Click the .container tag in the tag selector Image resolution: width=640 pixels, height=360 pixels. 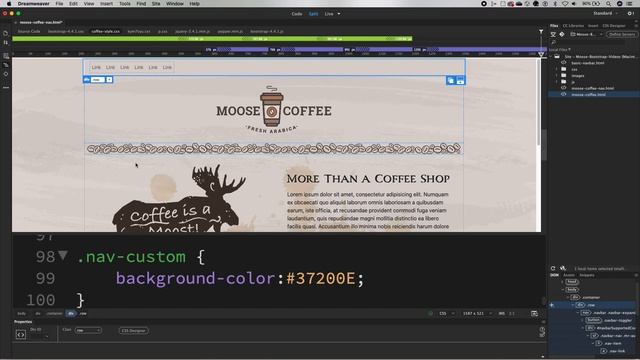tap(54, 313)
